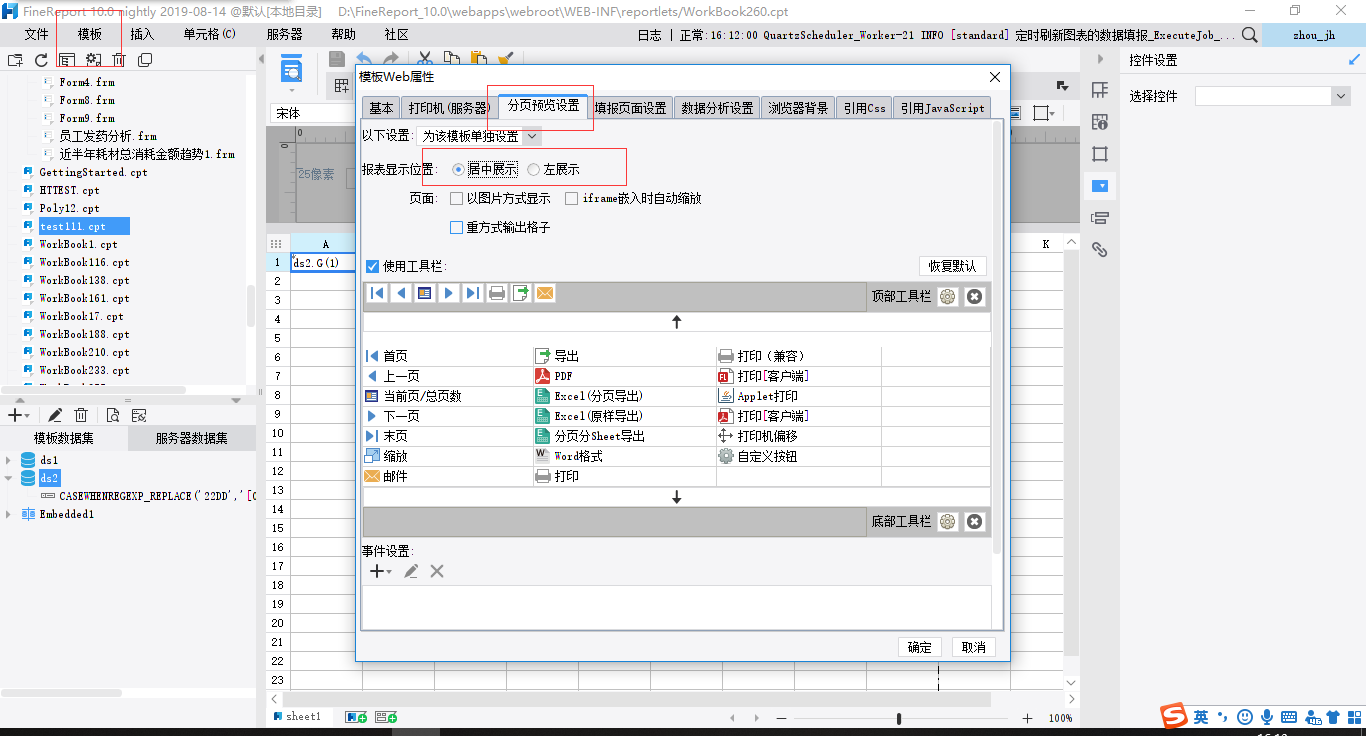This screenshot has height=736, width=1366.
Task: Confirm the dialog with 确定
Action: [x=920, y=647]
